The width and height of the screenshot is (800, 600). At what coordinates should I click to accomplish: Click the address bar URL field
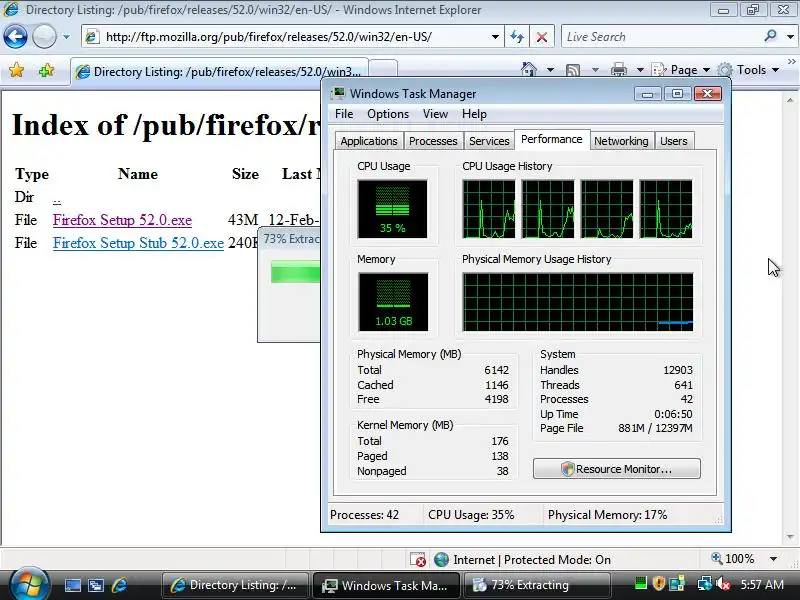(x=286, y=37)
